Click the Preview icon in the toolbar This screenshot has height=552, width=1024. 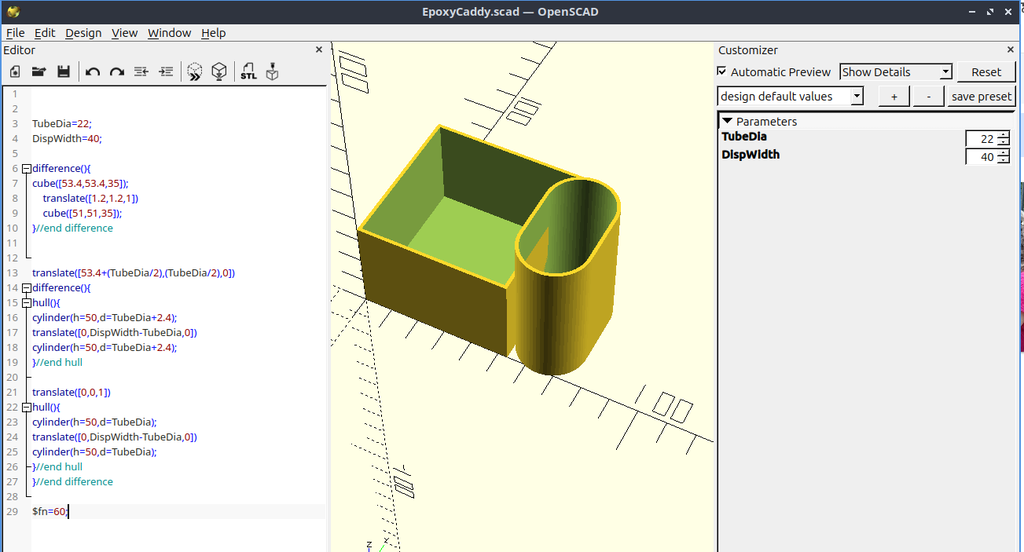point(194,72)
